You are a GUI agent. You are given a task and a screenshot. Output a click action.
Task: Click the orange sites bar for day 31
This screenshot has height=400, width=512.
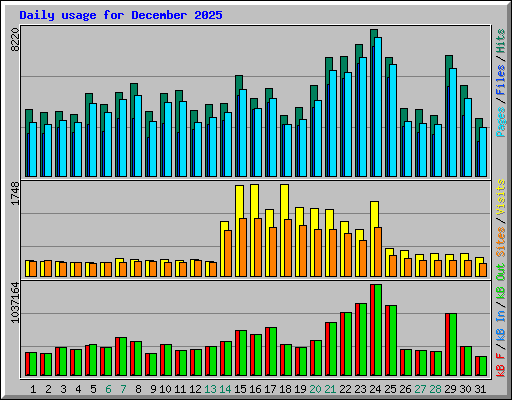click(x=483, y=270)
